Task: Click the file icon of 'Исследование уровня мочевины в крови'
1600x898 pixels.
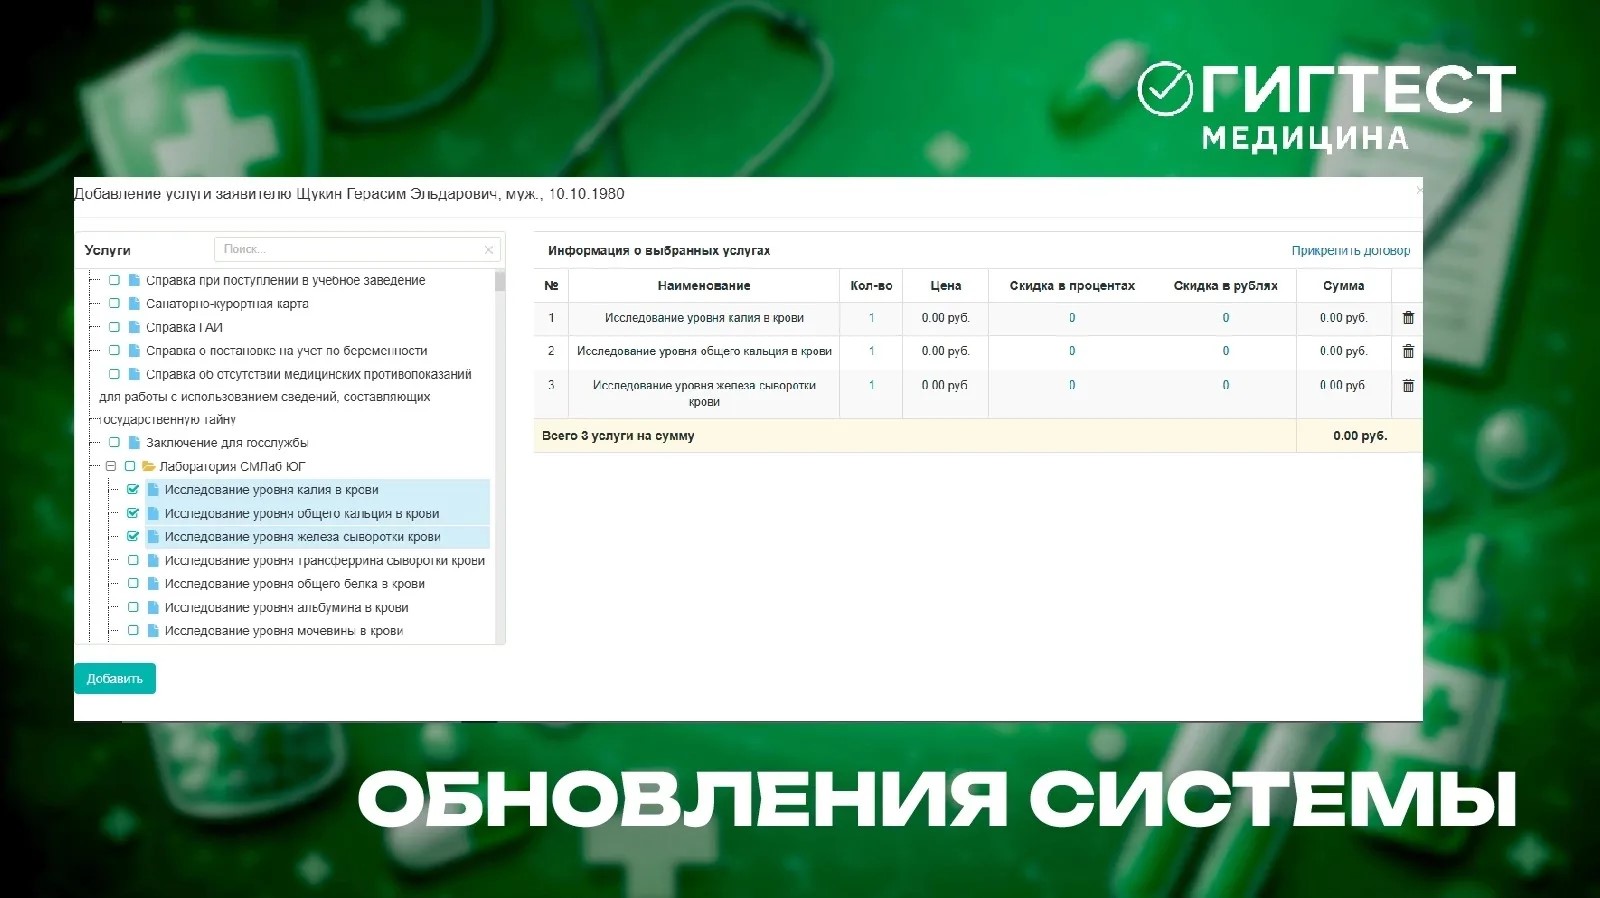Action: (153, 631)
